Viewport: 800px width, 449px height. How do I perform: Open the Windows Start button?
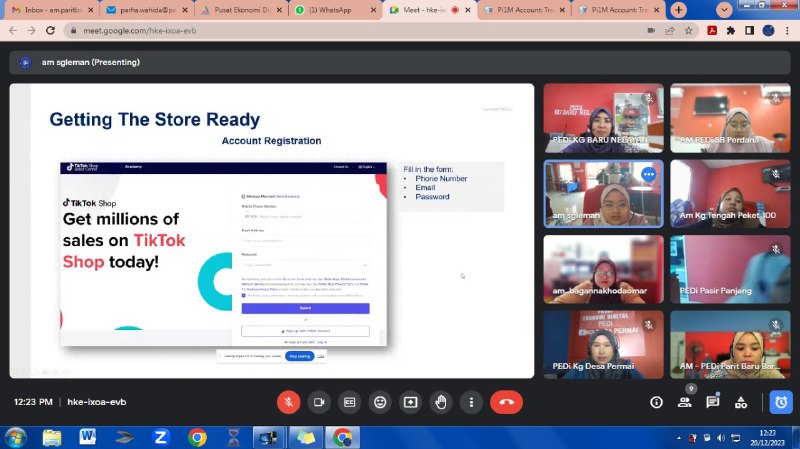point(15,437)
